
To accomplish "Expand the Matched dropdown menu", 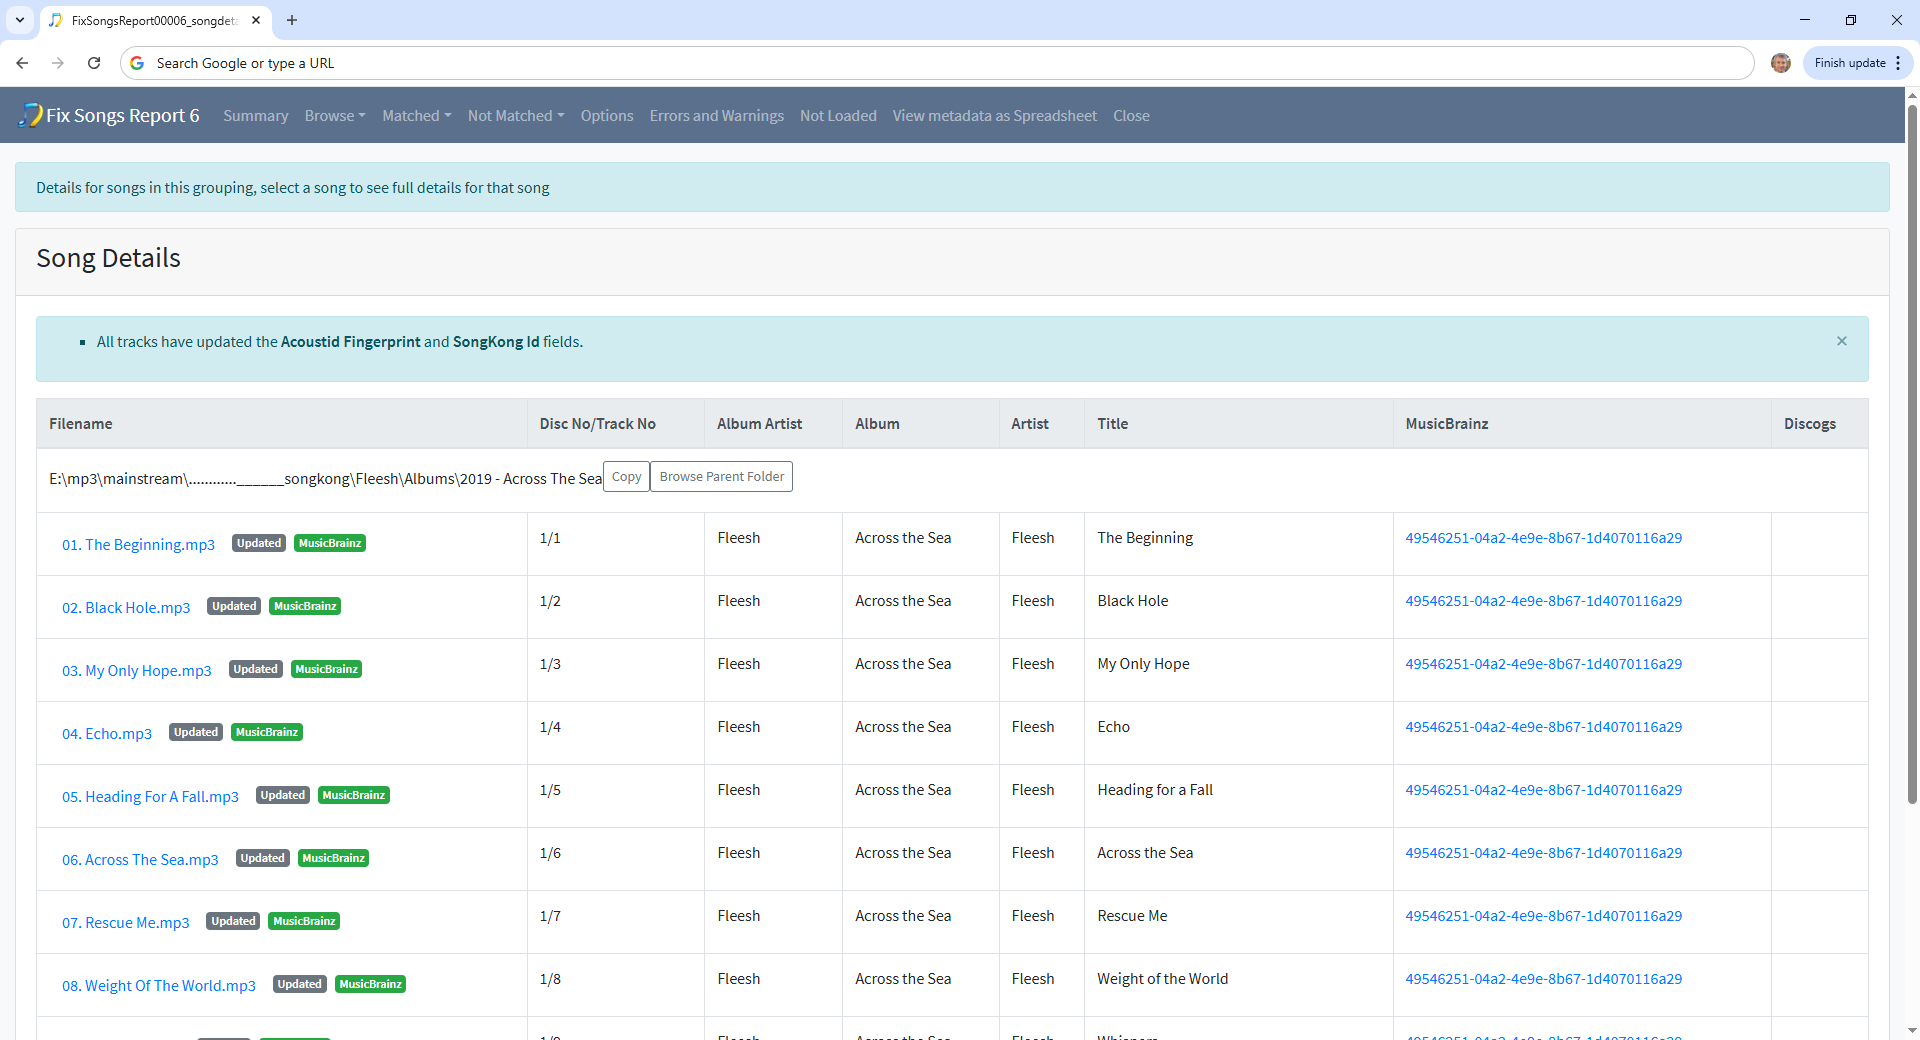I will click(416, 116).
